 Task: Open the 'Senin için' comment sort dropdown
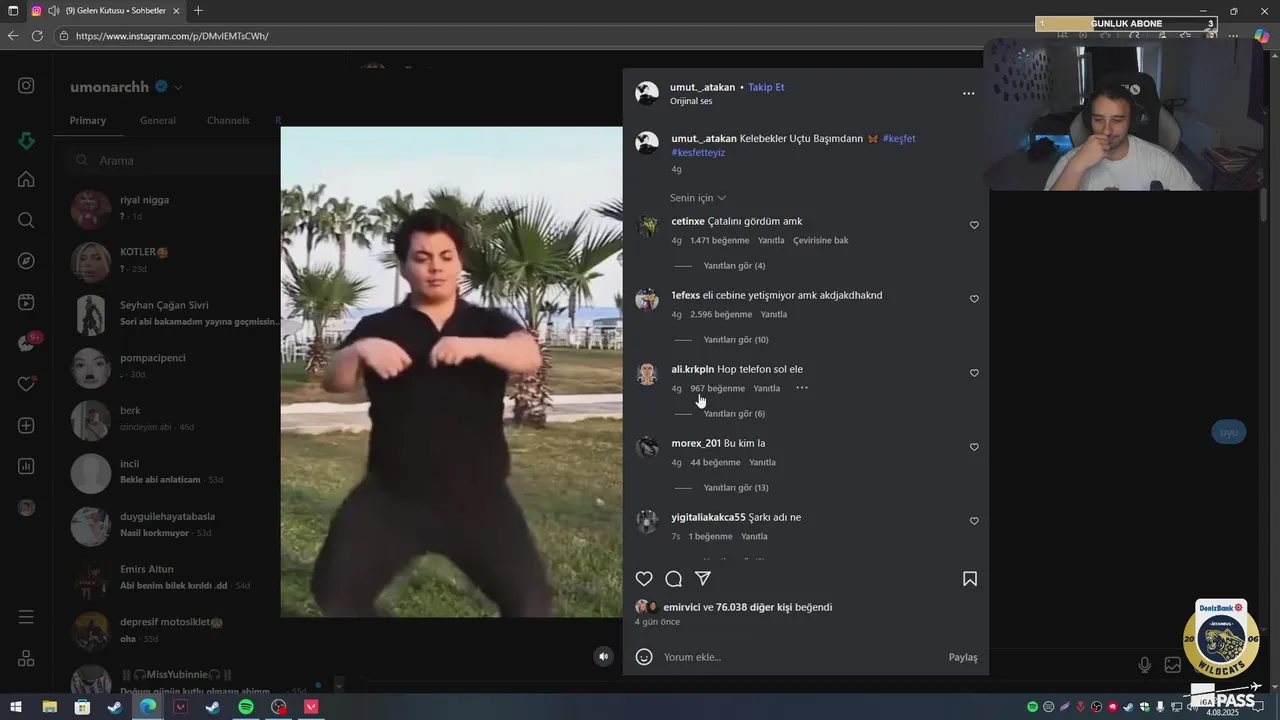coord(698,198)
